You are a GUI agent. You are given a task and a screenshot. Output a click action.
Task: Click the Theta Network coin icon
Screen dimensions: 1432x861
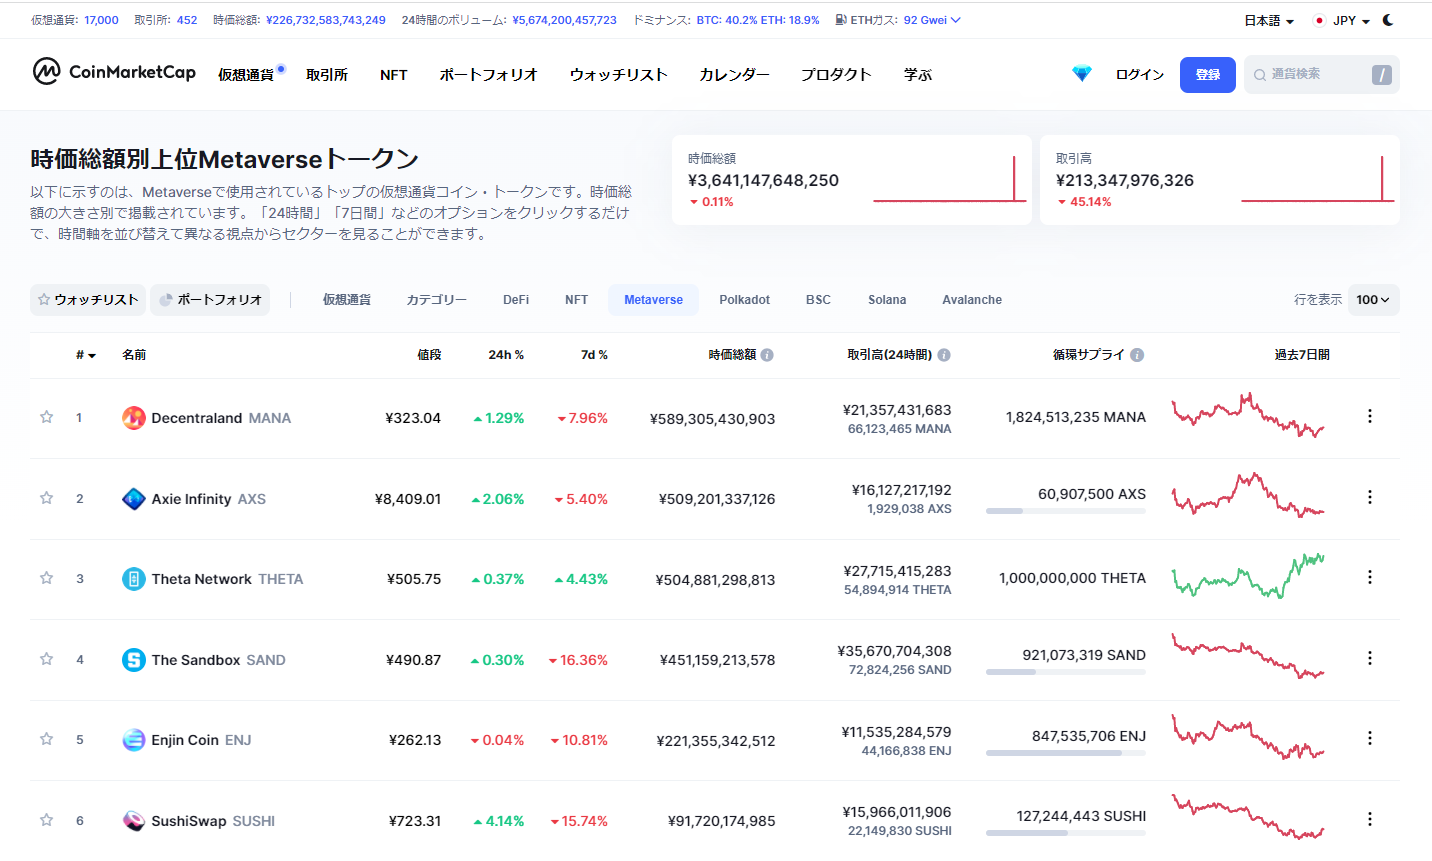pos(134,579)
